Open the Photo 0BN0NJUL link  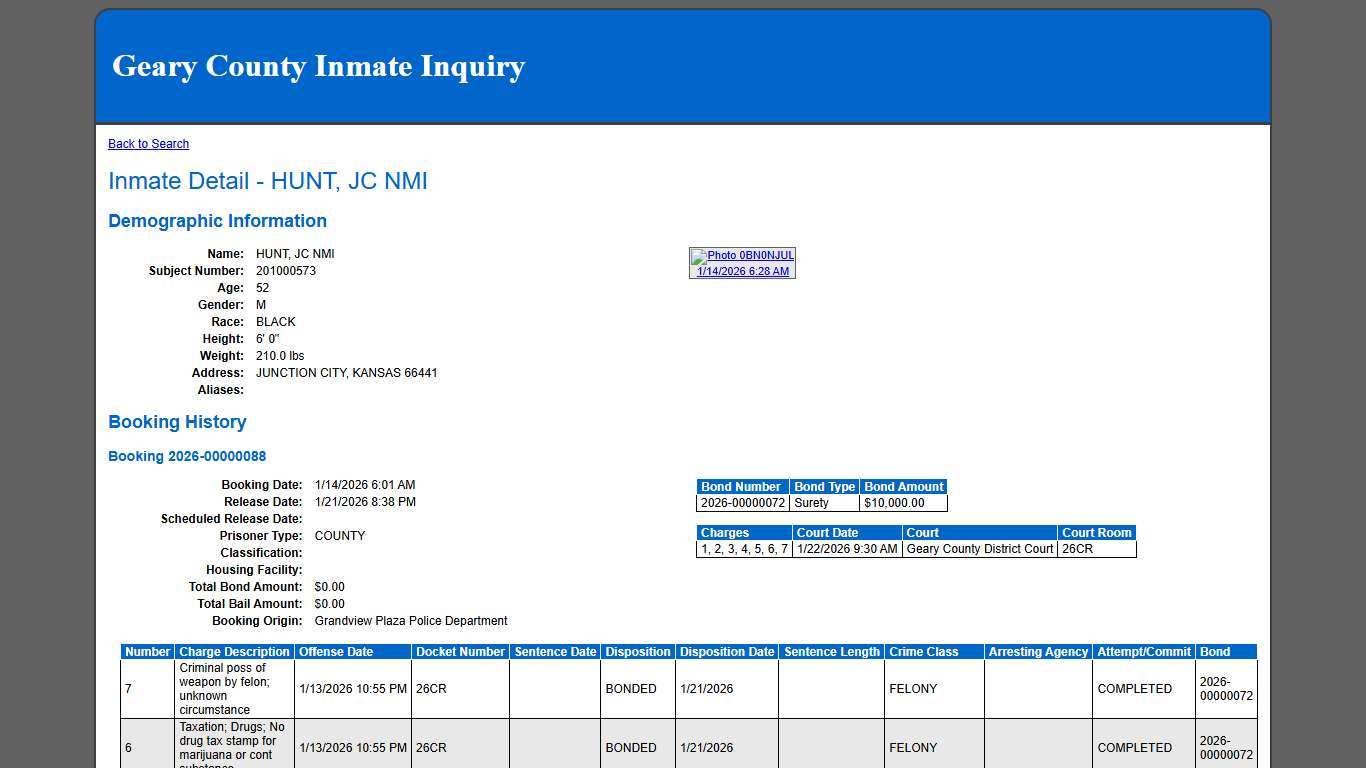pos(748,255)
